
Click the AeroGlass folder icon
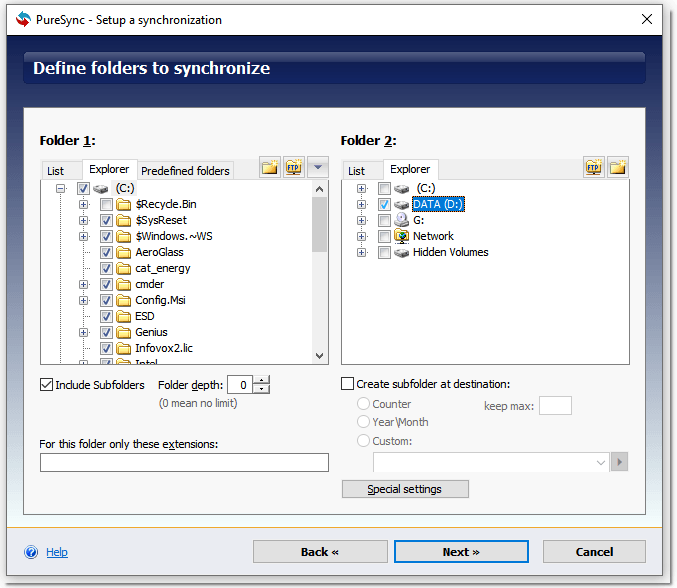click(123, 252)
